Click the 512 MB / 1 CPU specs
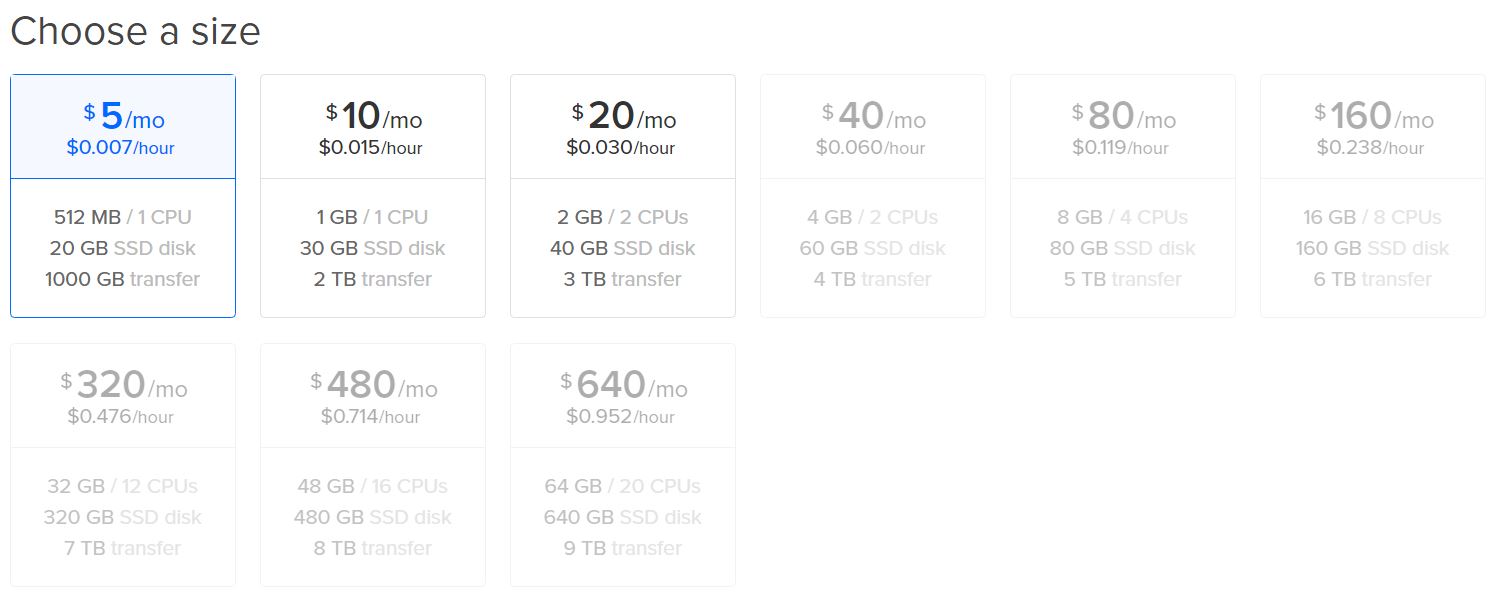 coord(122,217)
